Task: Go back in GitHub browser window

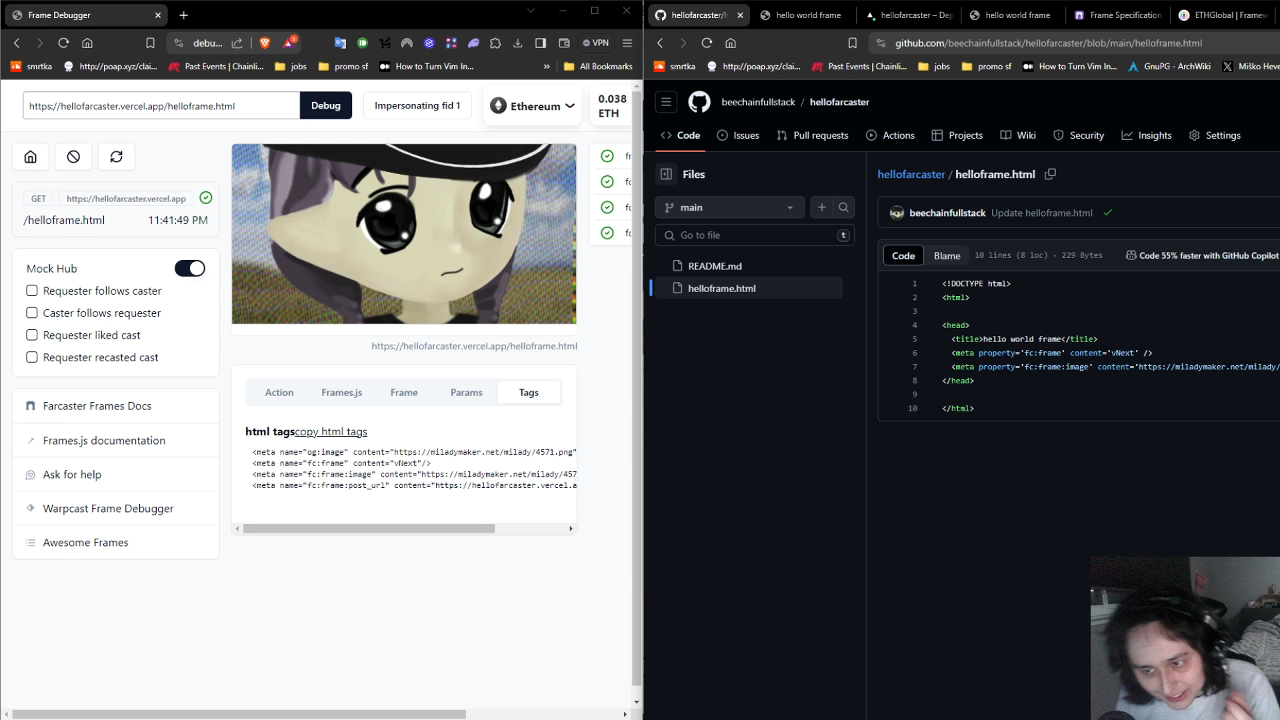Action: coord(660,43)
